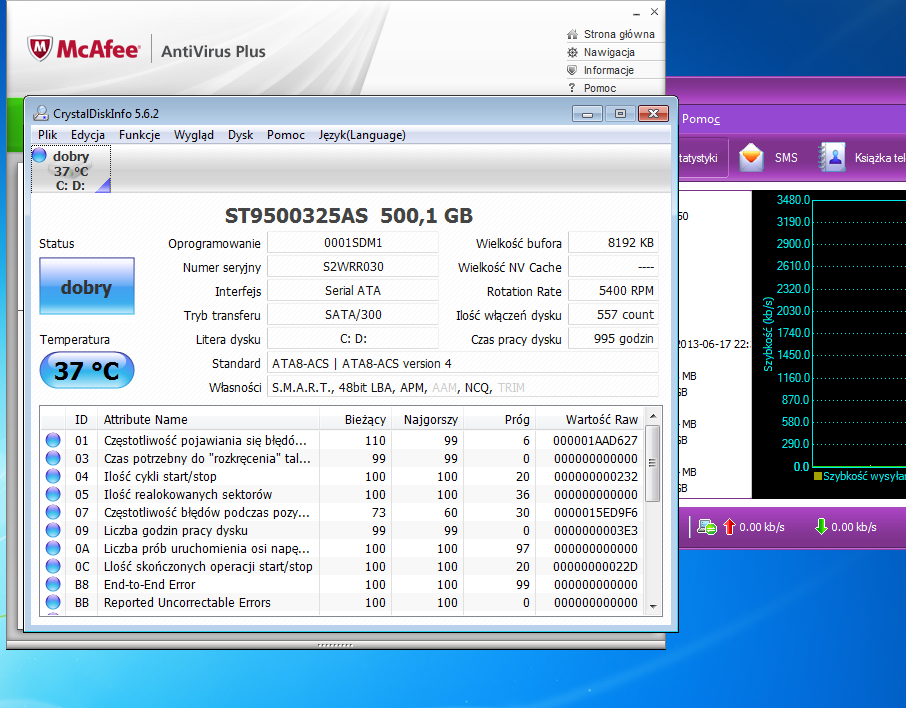Click the 995 godzin work time field

pyautogui.click(x=613, y=339)
